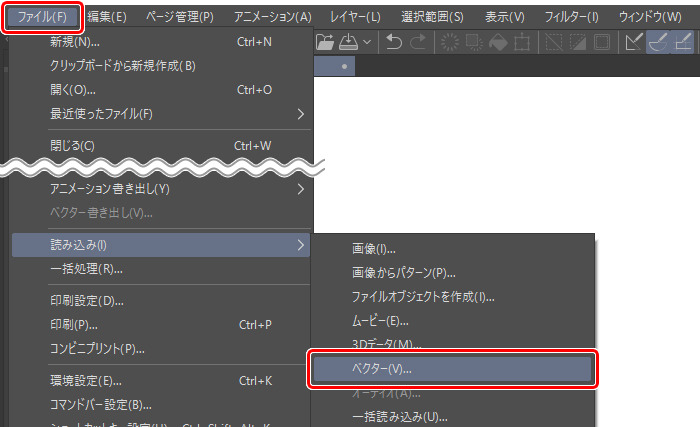
Task: Choose 一括処理(R)... menu entry
Action: [x=161, y=269]
